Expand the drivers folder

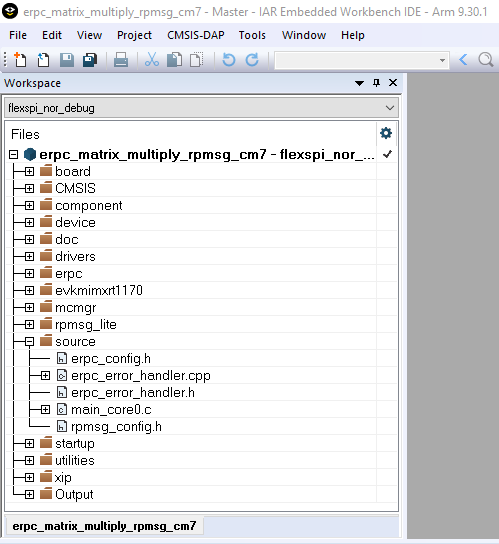coord(29,256)
